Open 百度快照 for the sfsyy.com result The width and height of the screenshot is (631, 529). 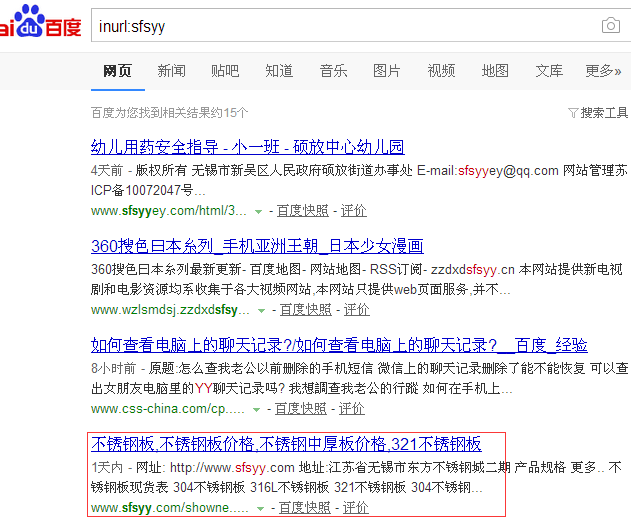pos(305,508)
